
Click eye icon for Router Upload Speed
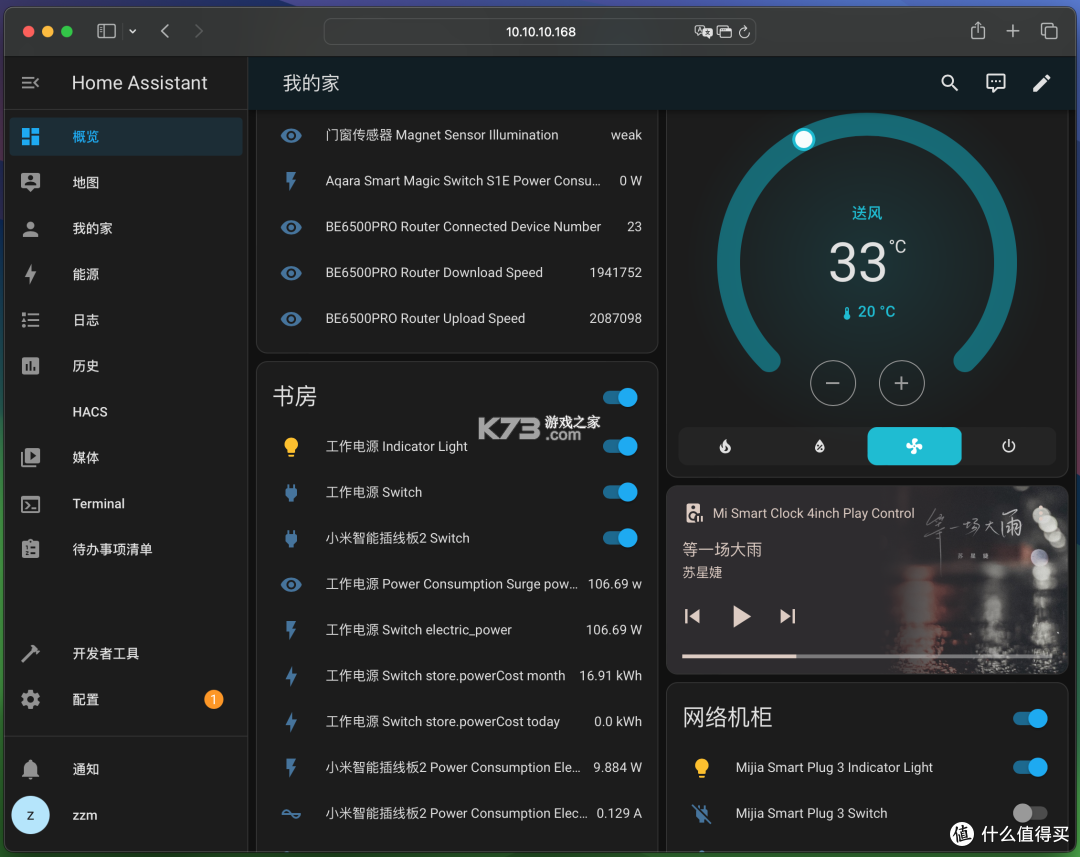point(291,319)
